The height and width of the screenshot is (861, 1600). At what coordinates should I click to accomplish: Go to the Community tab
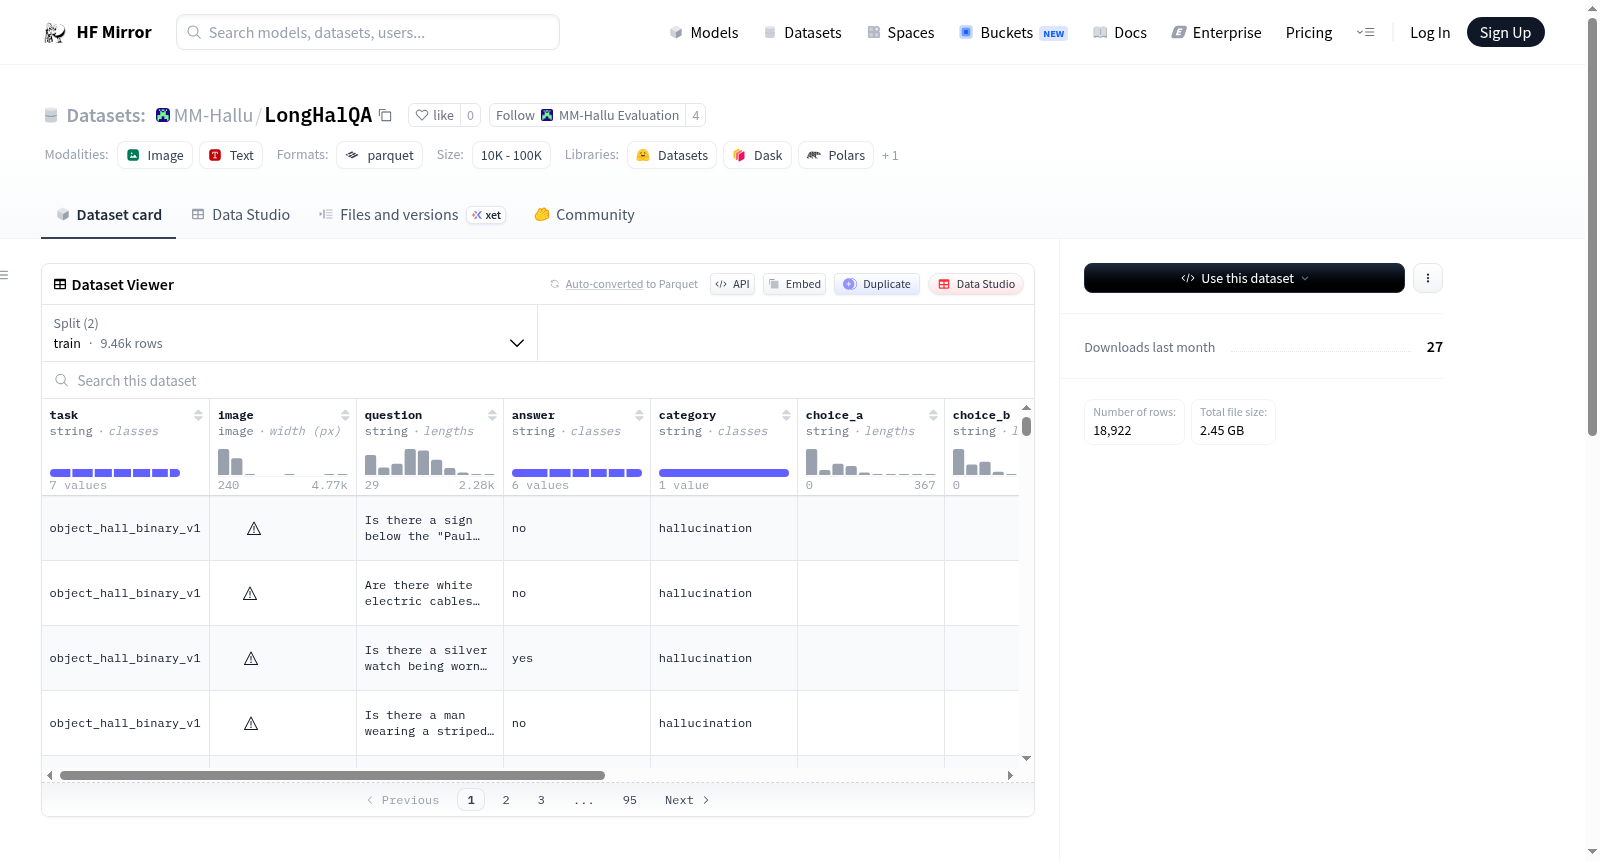(585, 215)
